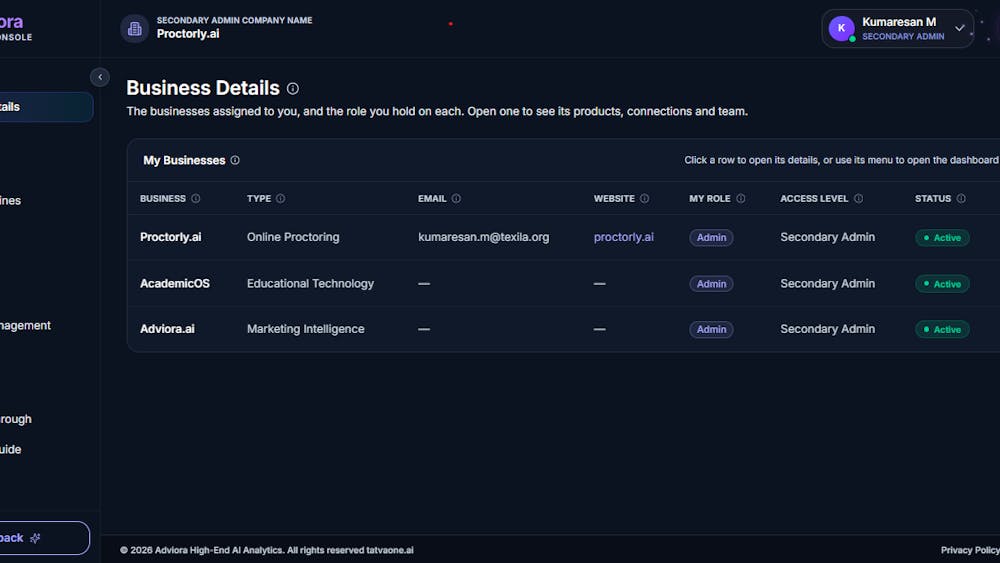Image resolution: width=1000 pixels, height=563 pixels.
Task: Click the info icon on BUSINESS column
Action: coord(196,198)
